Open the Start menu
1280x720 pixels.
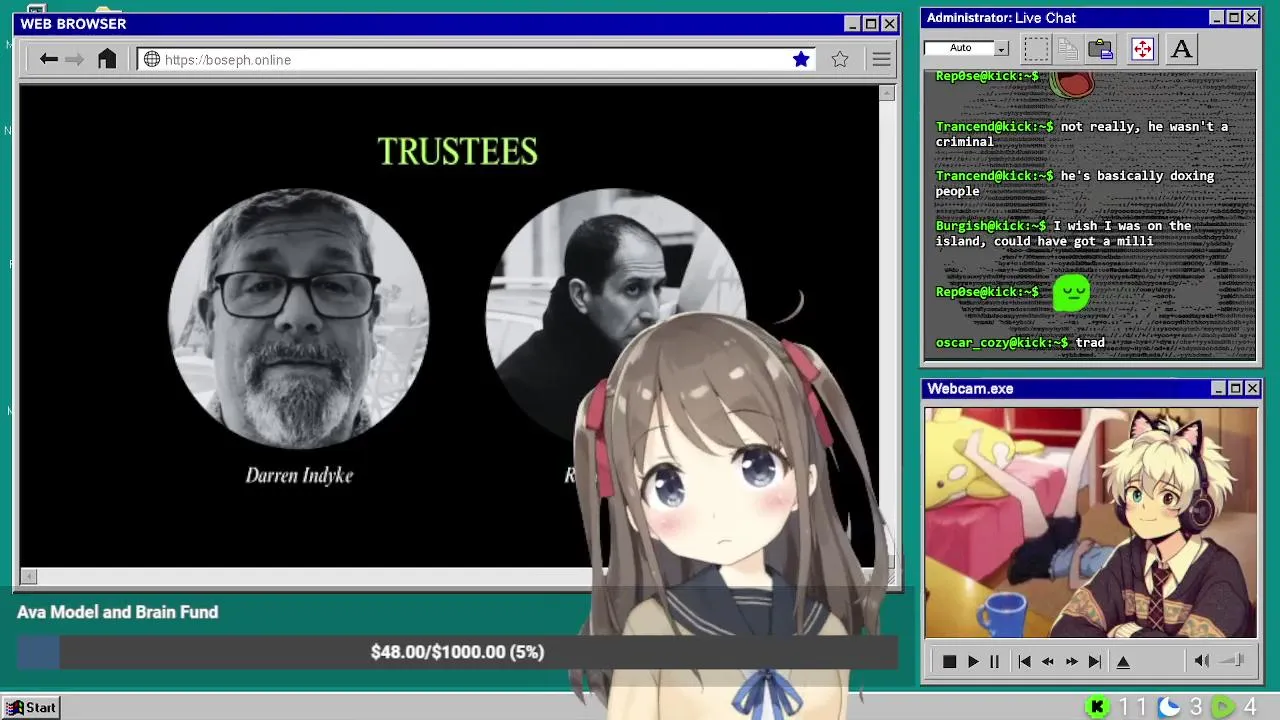[x=31, y=707]
